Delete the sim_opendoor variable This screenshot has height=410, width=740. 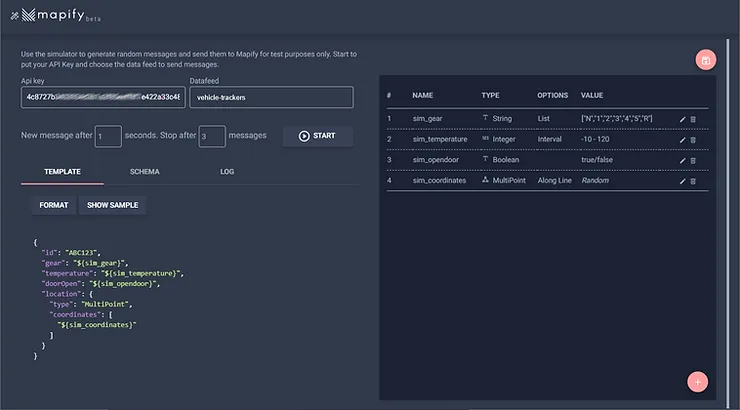[x=693, y=160]
